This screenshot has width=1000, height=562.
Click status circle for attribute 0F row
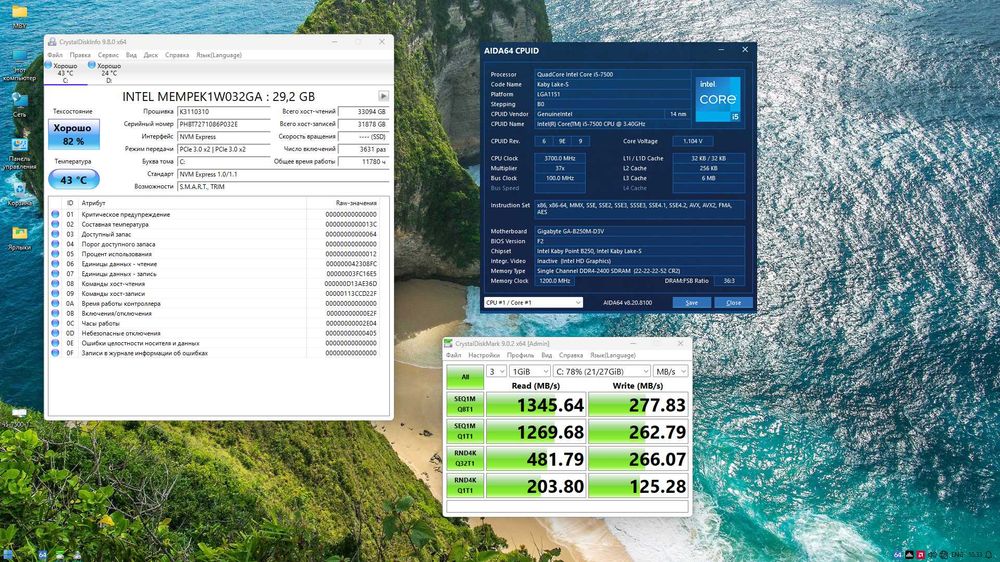click(x=55, y=353)
